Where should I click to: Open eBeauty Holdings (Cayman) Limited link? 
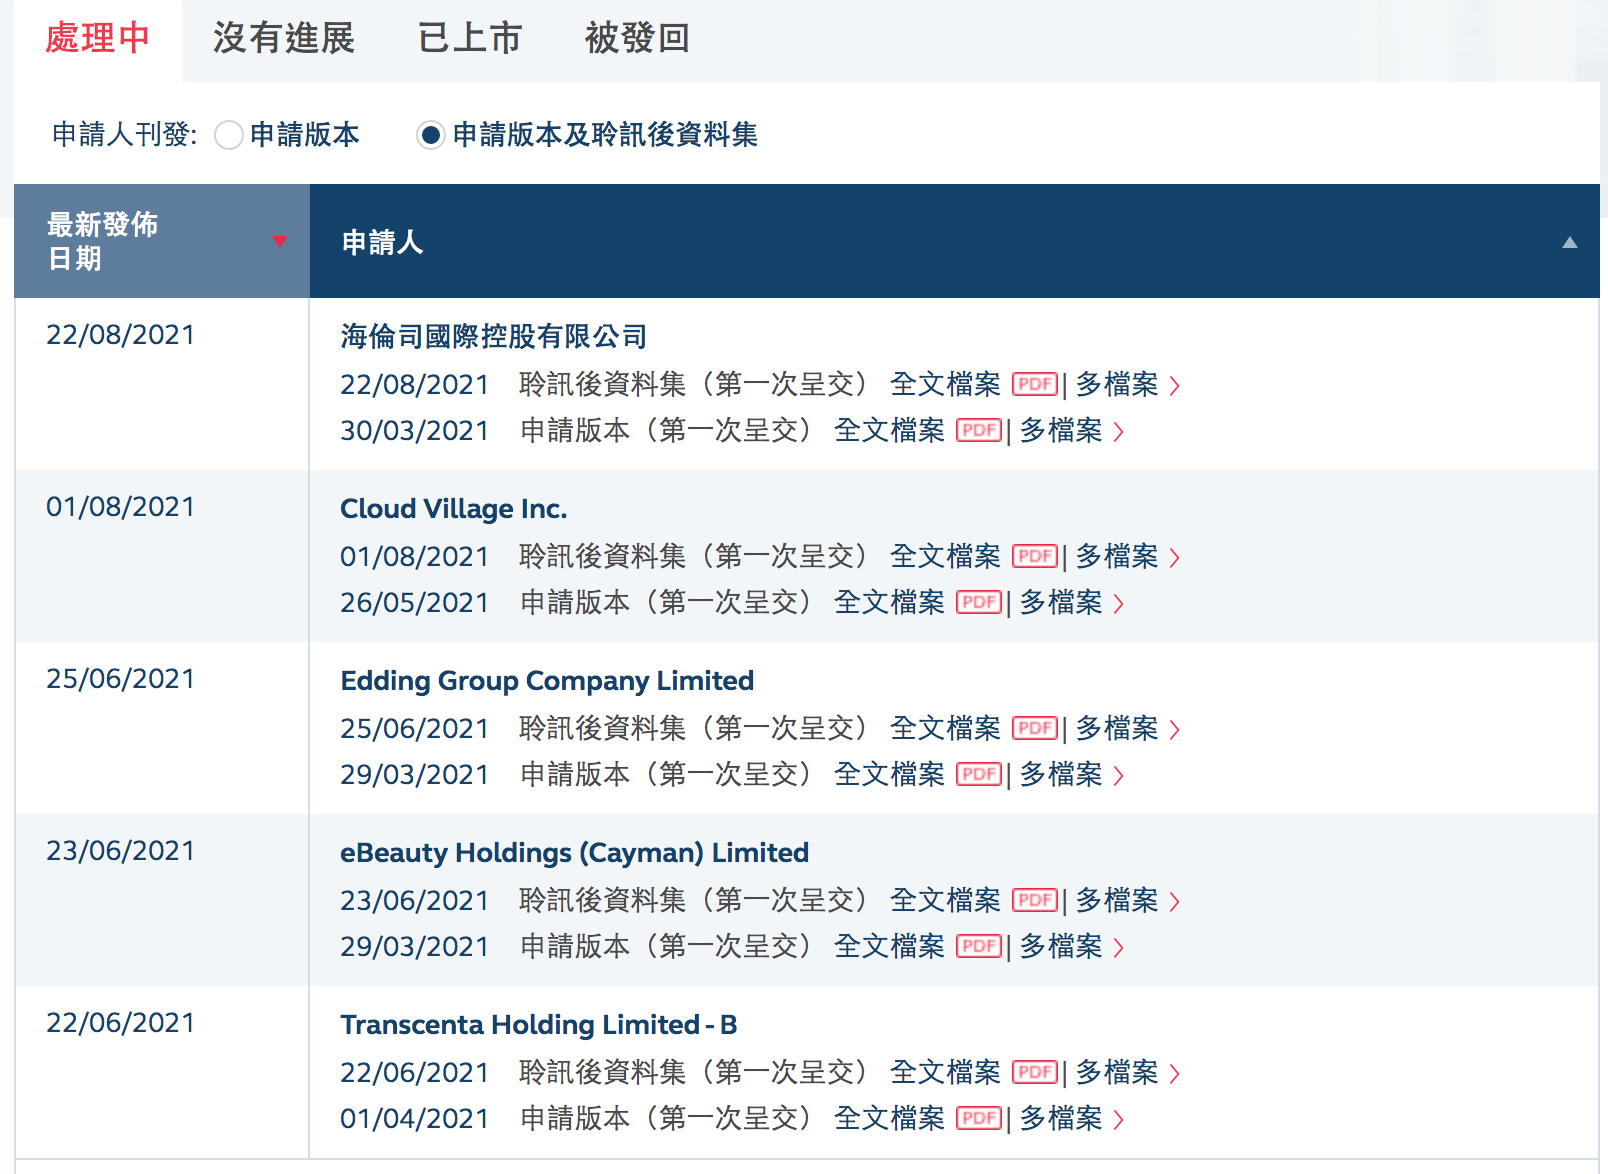575,853
